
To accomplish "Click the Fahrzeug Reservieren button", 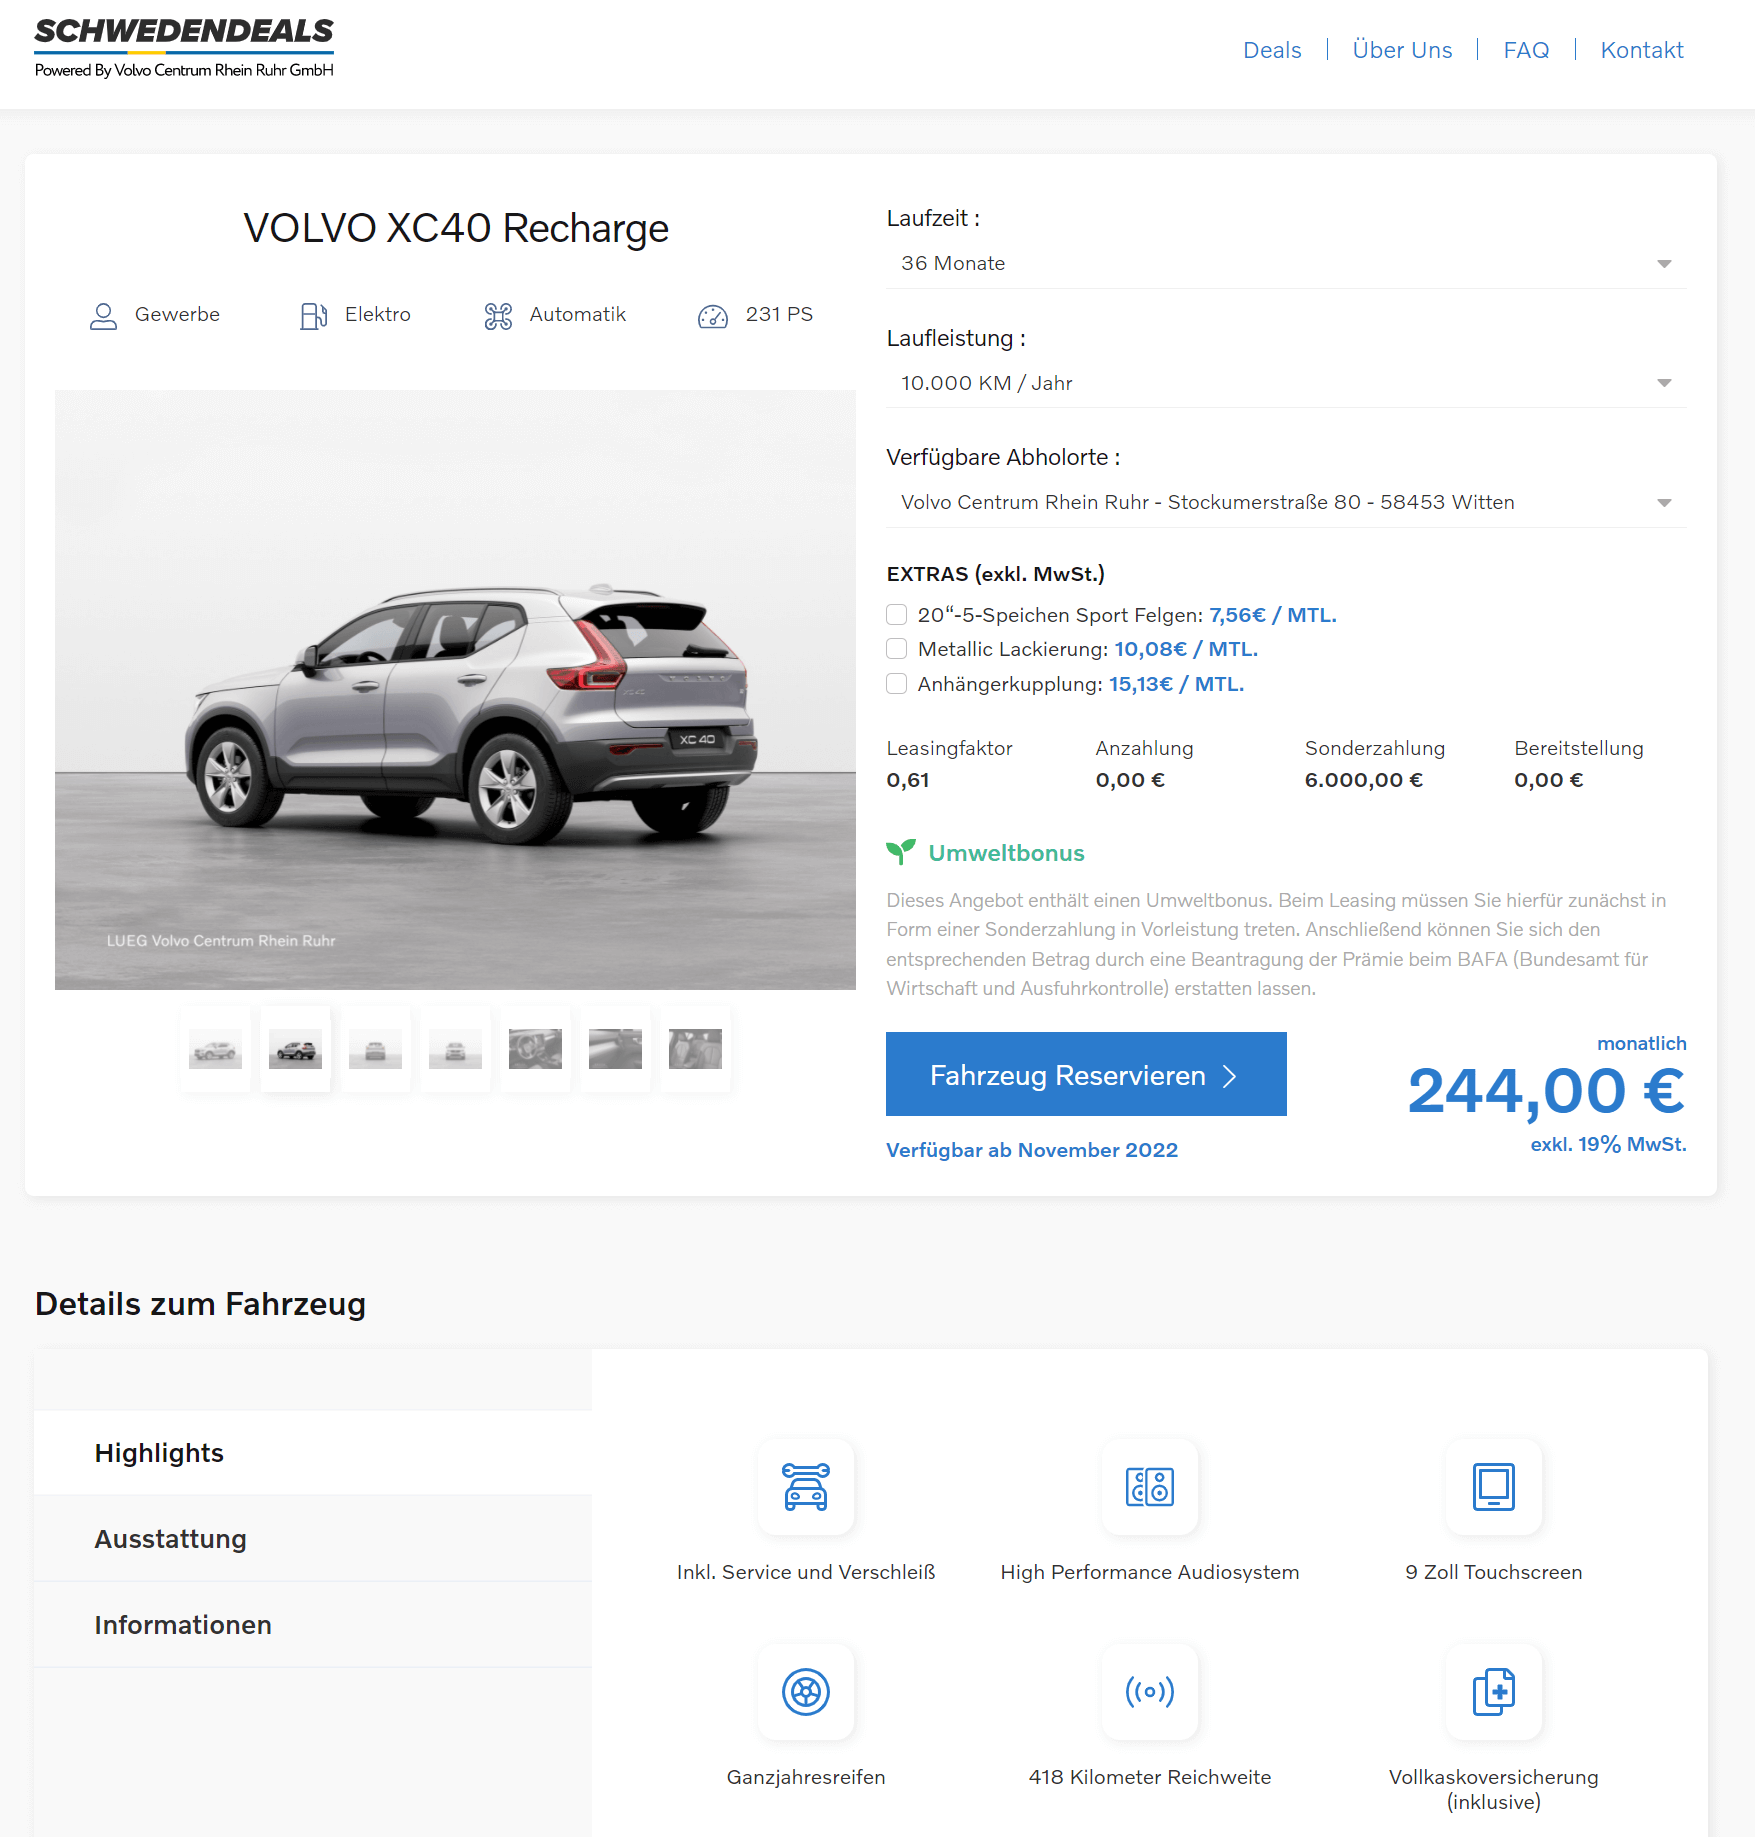I will pyautogui.click(x=1086, y=1075).
